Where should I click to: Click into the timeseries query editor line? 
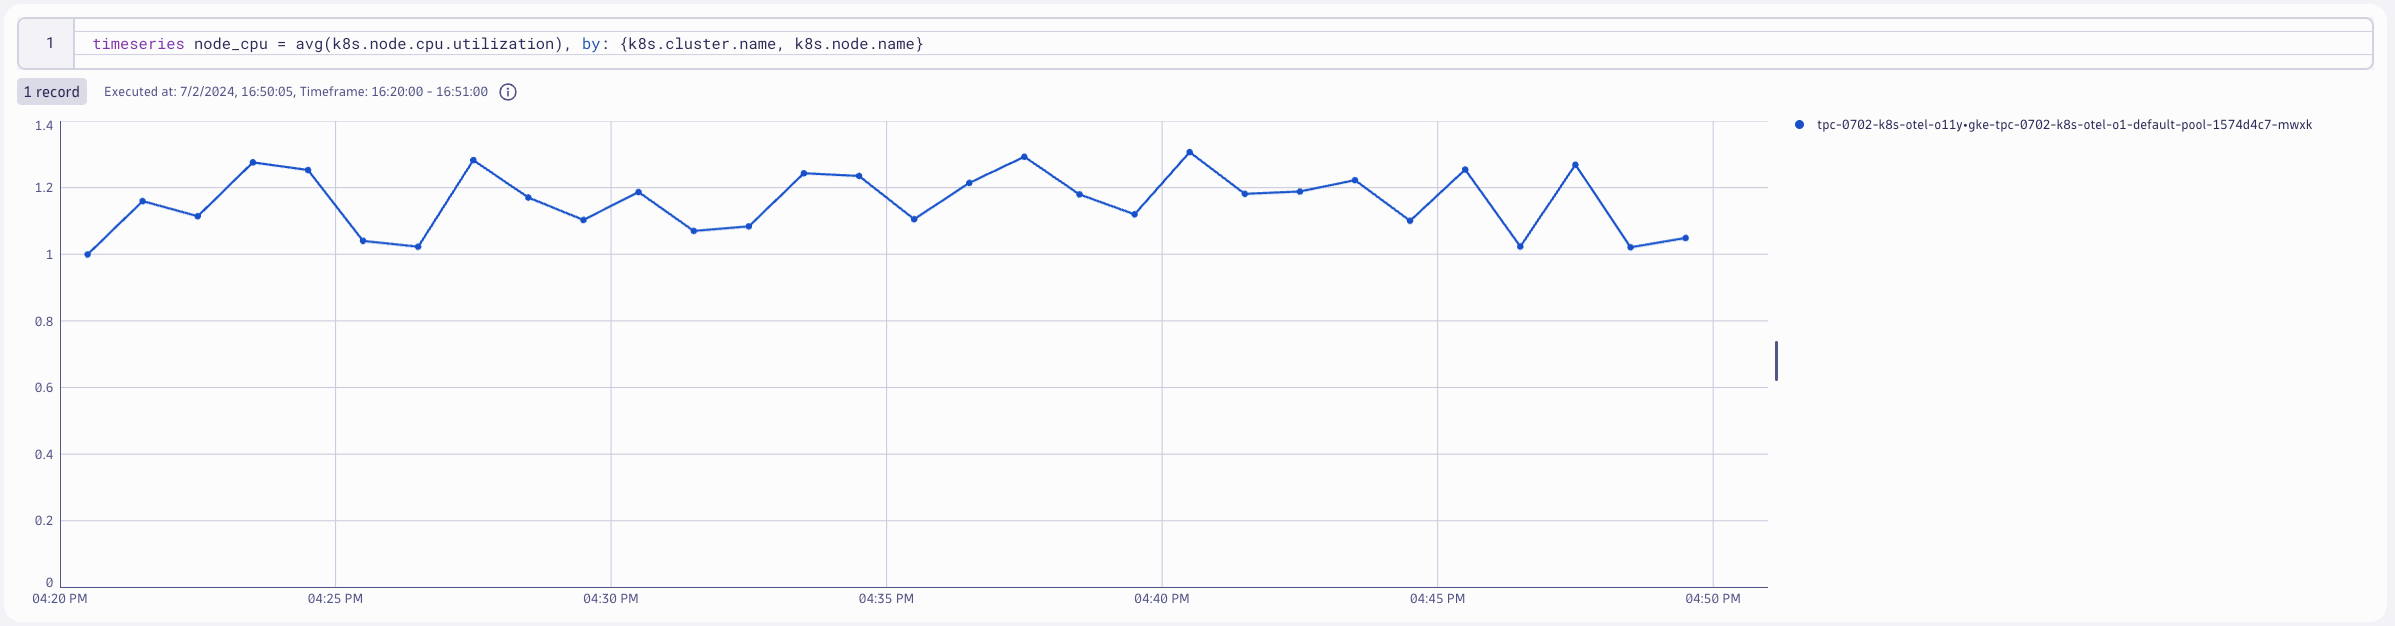coord(1222,44)
